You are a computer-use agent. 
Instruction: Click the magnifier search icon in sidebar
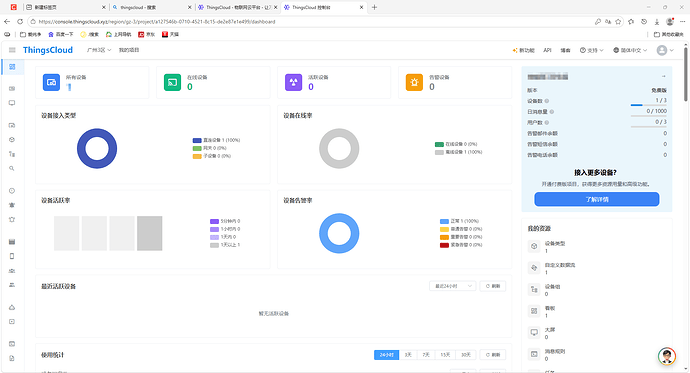[x=12, y=168]
